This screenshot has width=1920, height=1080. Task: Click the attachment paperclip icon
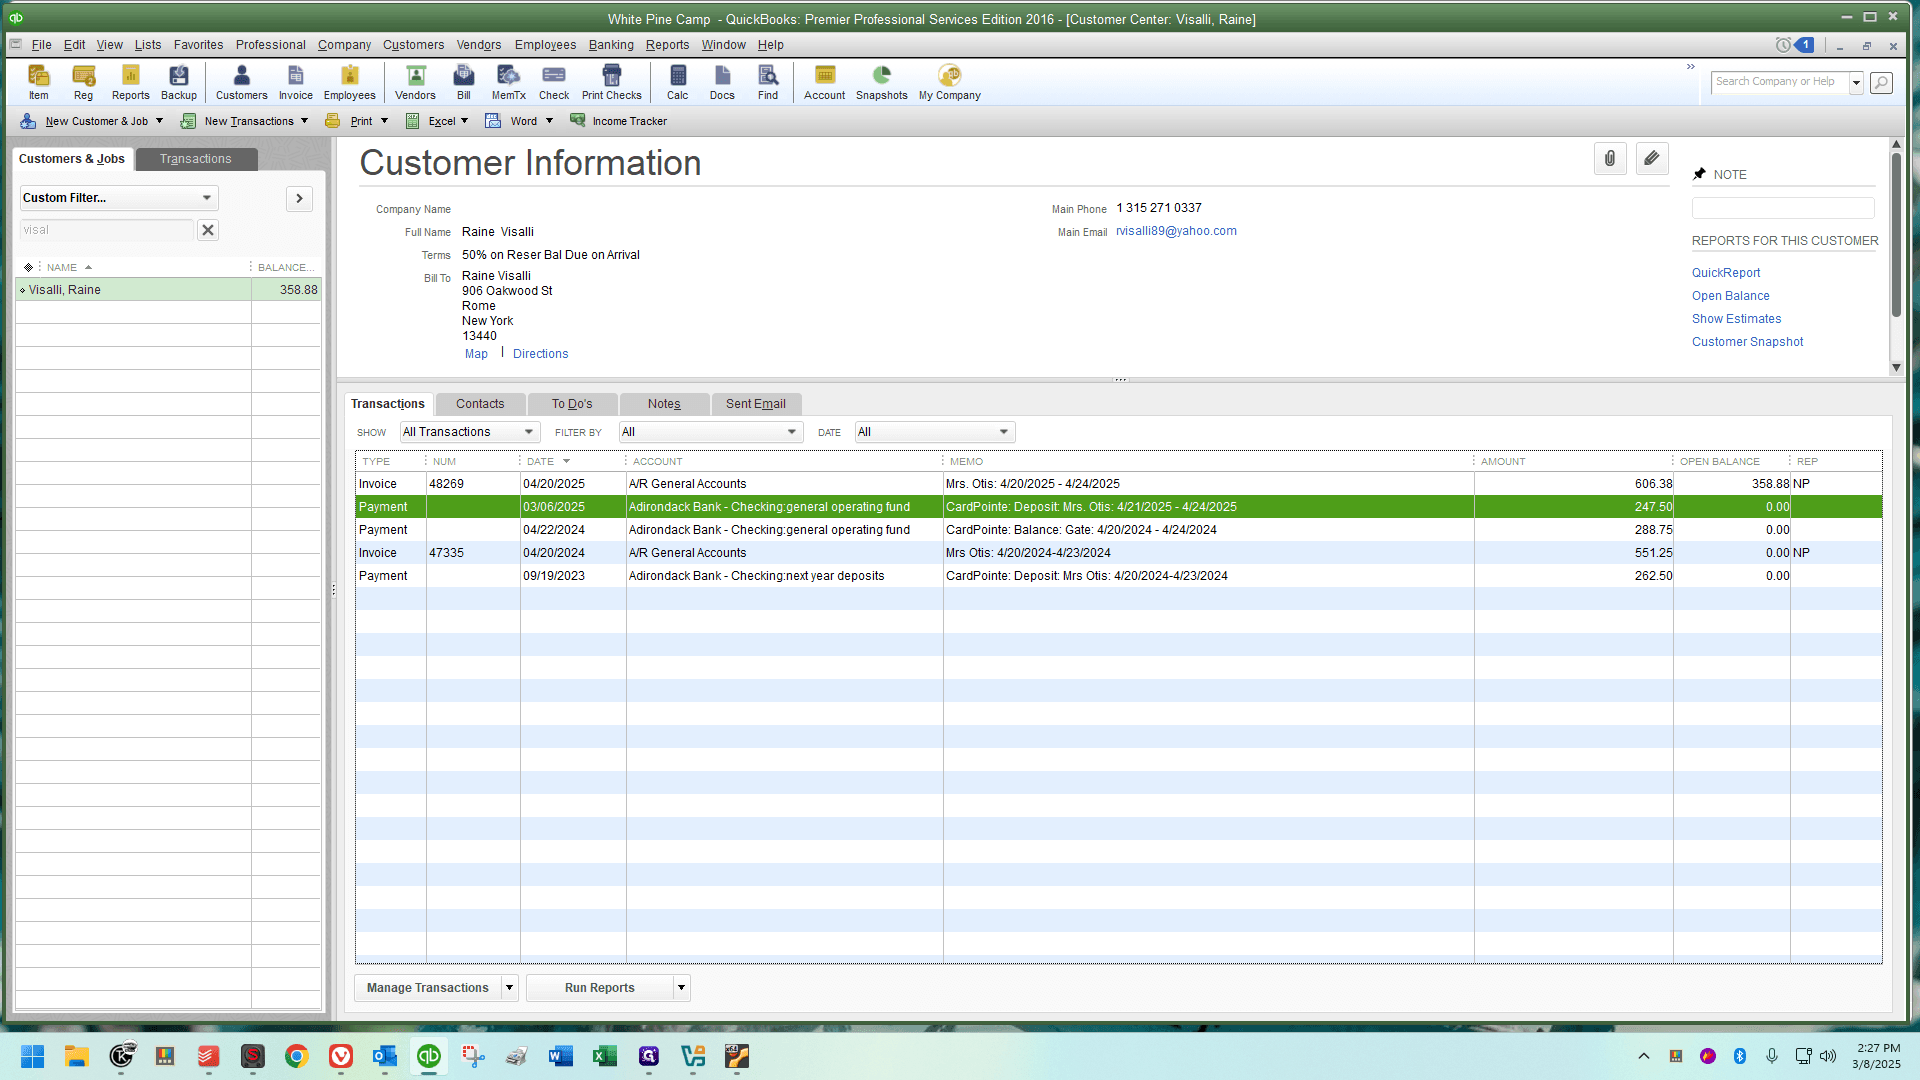click(x=1610, y=158)
